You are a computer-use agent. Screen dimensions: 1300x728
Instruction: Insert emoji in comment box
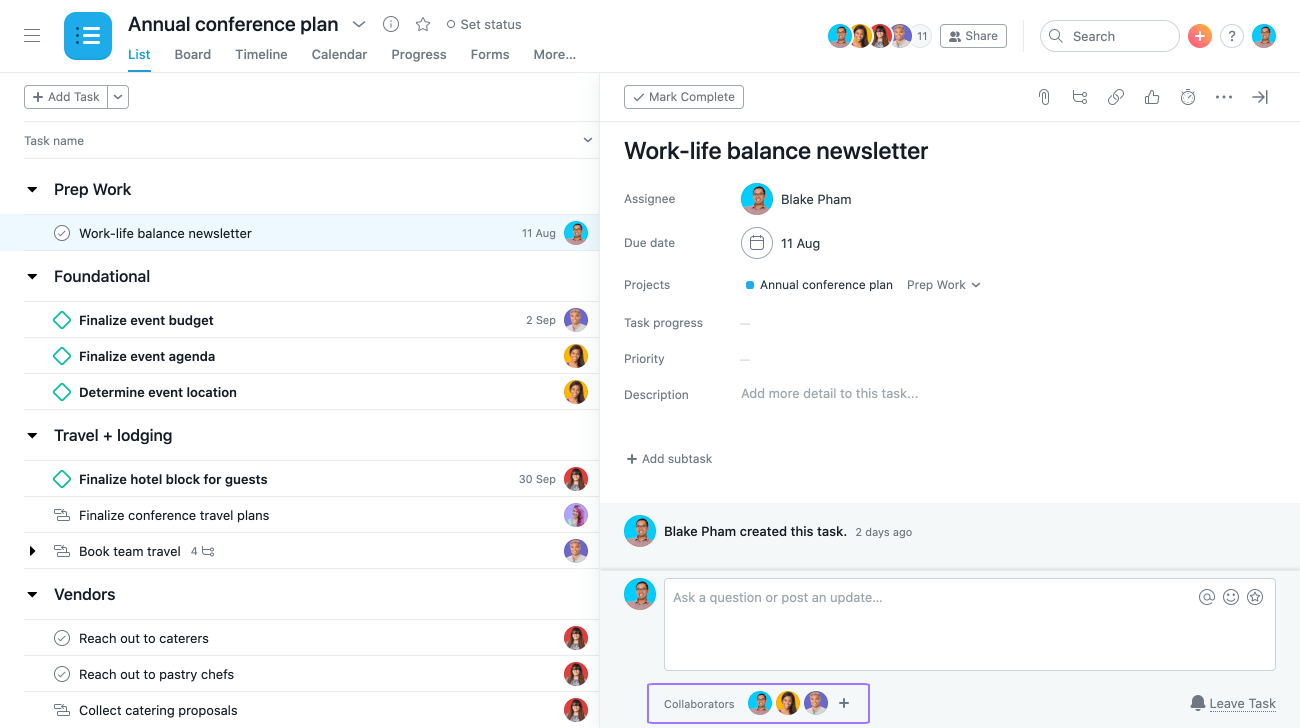[x=1231, y=597]
